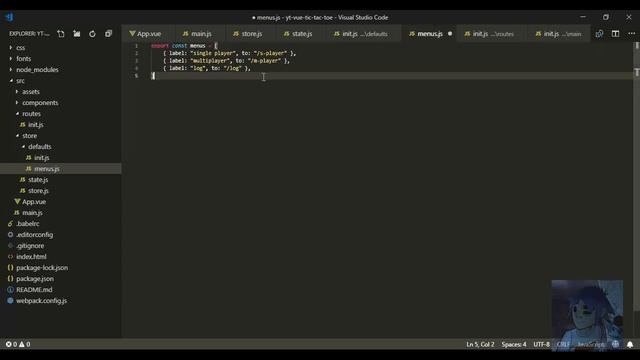Collapse the routes folder
This screenshot has height=360, width=640.
point(31,114)
